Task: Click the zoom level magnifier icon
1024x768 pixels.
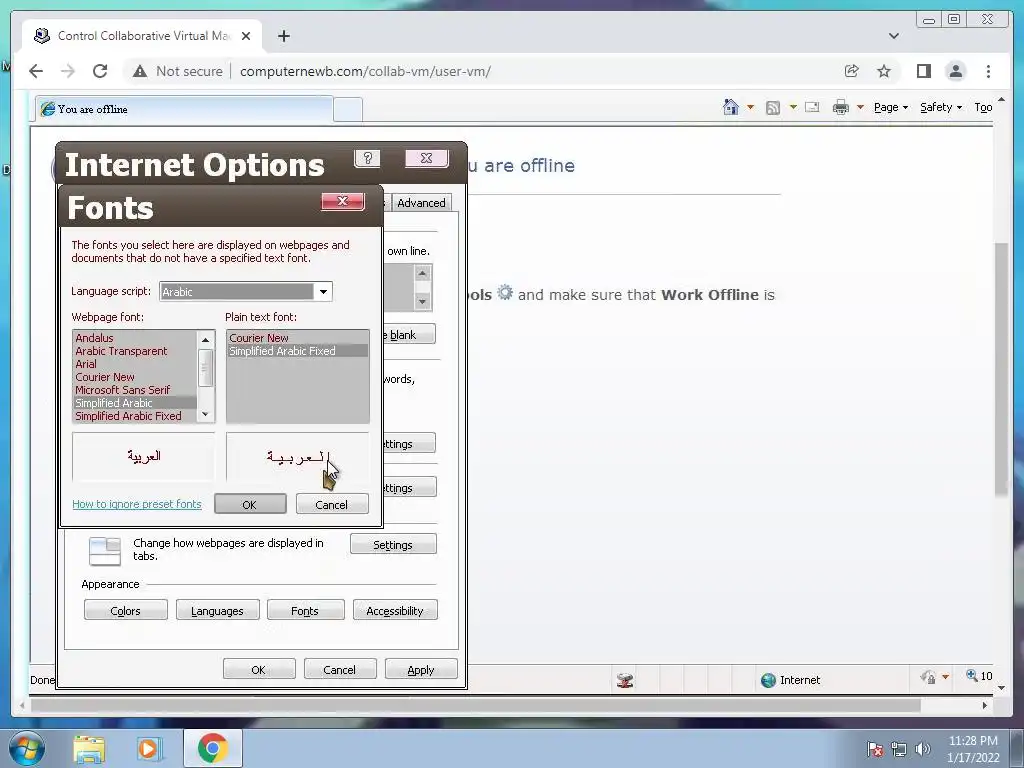Action: pyautogui.click(x=972, y=676)
